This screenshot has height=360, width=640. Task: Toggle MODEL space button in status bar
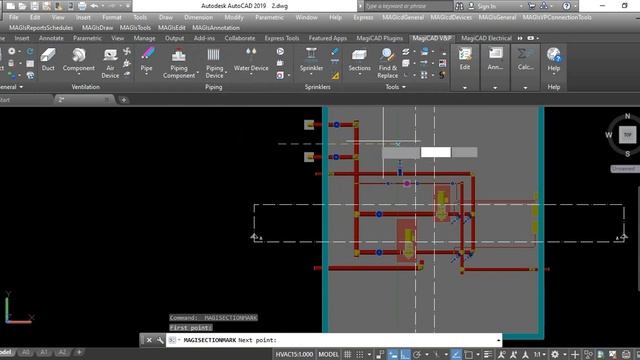coord(329,354)
